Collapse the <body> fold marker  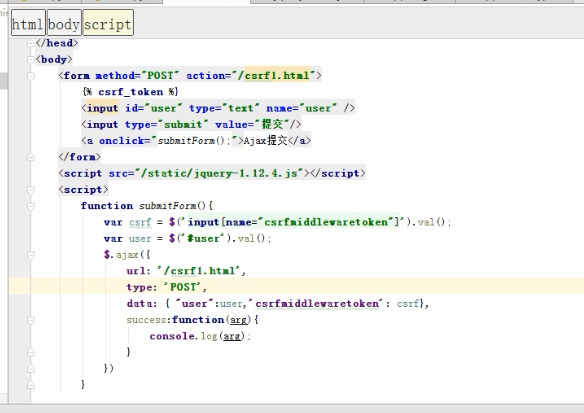pos(31,60)
